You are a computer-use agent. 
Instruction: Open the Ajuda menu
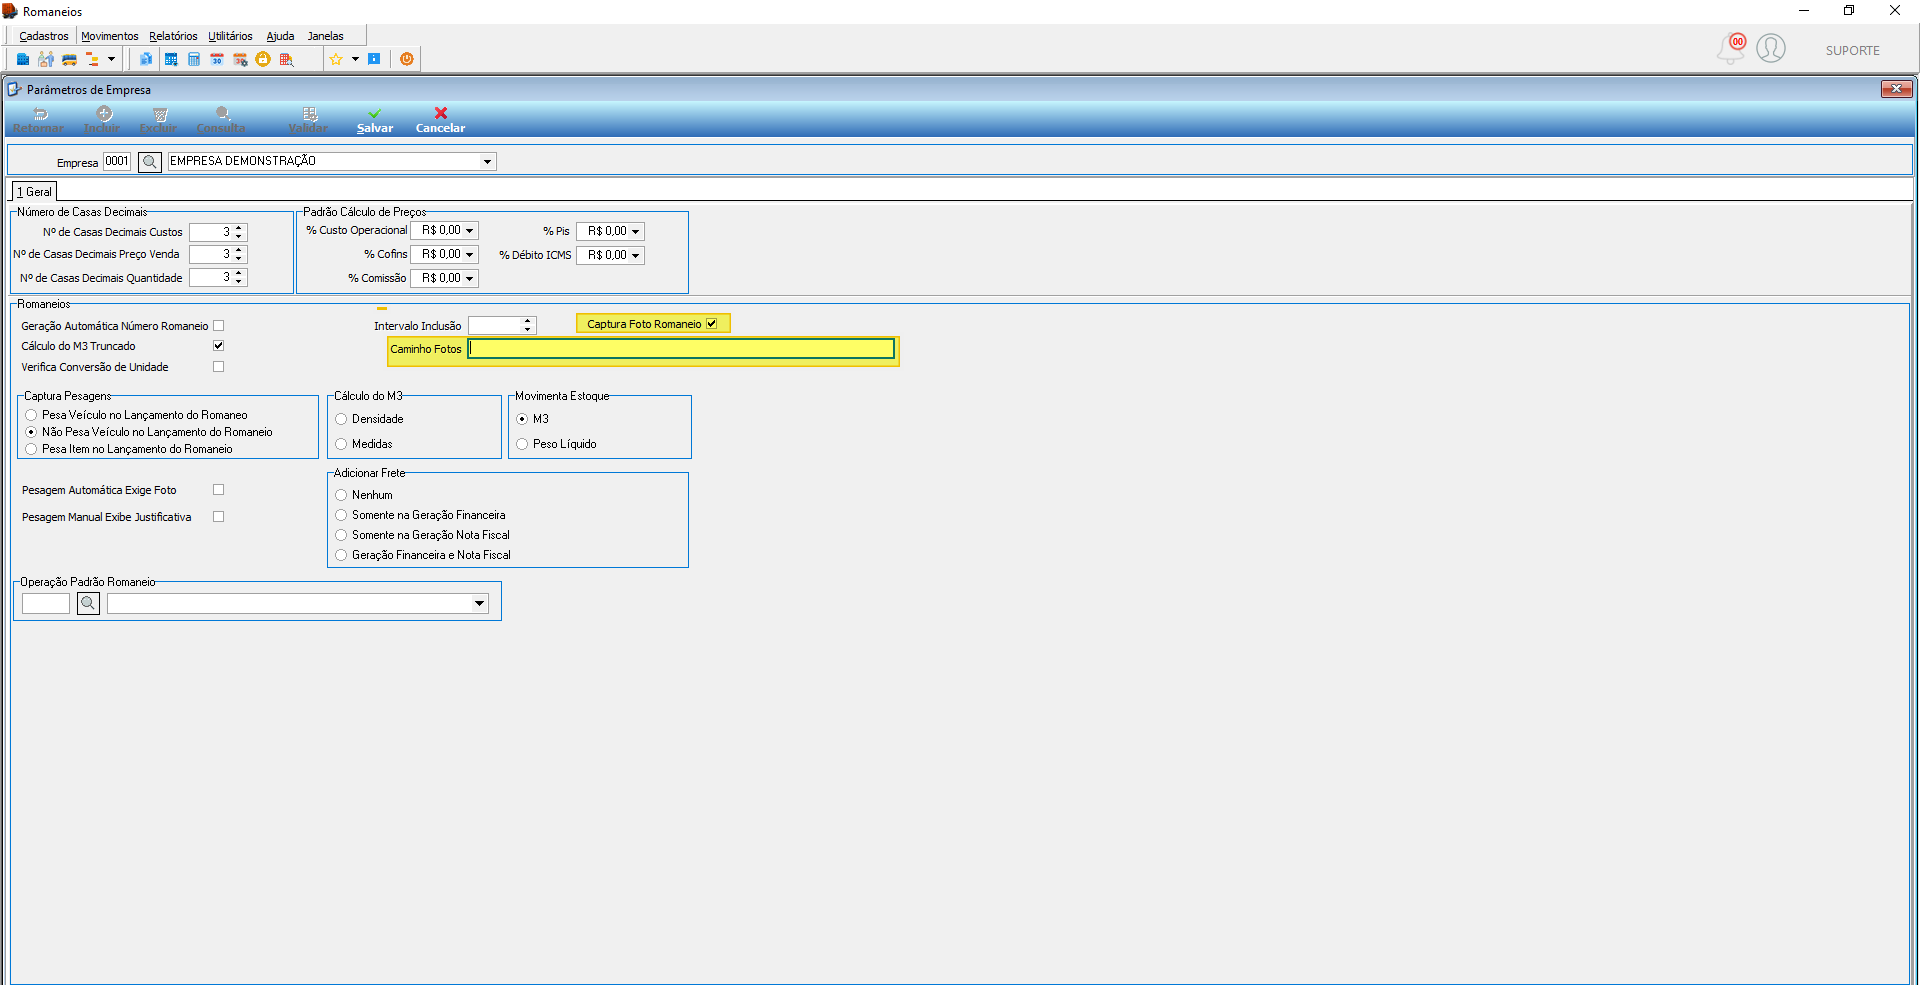[x=280, y=36]
